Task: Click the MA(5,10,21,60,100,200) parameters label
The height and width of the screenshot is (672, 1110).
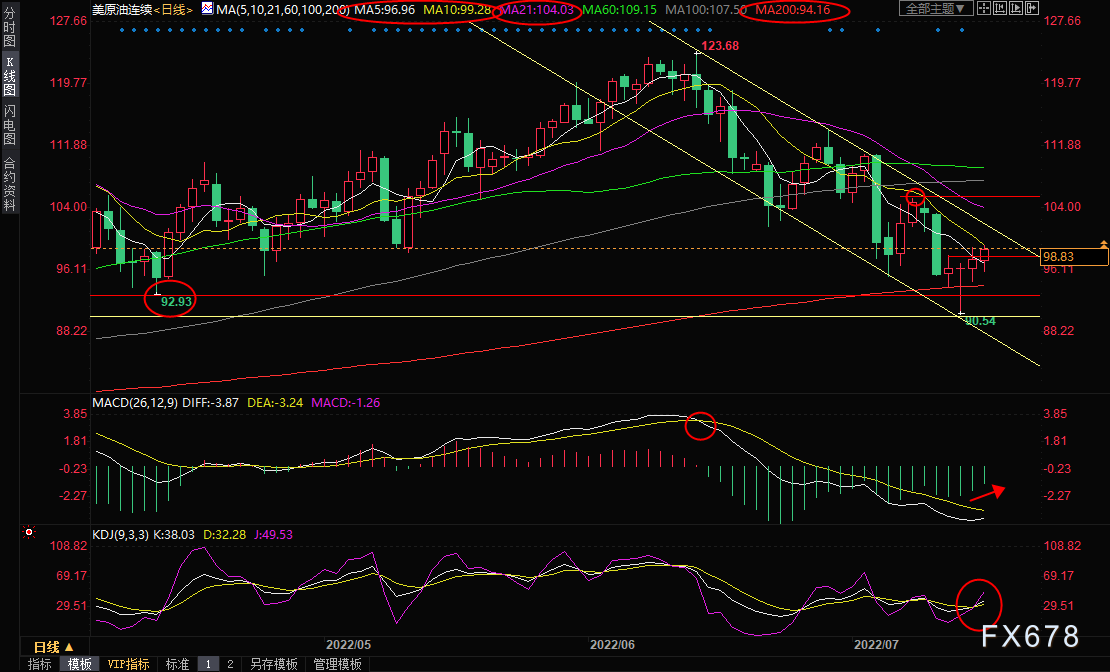Action: pos(282,9)
